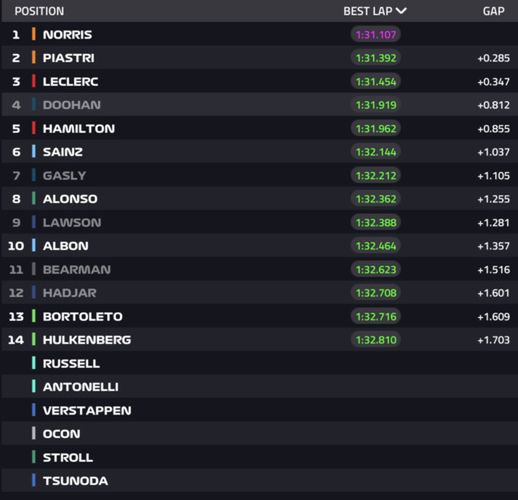The height and width of the screenshot is (500, 518).
Task: Click Piastri's 1:31.392 lap time badge
Action: pyautogui.click(x=376, y=58)
